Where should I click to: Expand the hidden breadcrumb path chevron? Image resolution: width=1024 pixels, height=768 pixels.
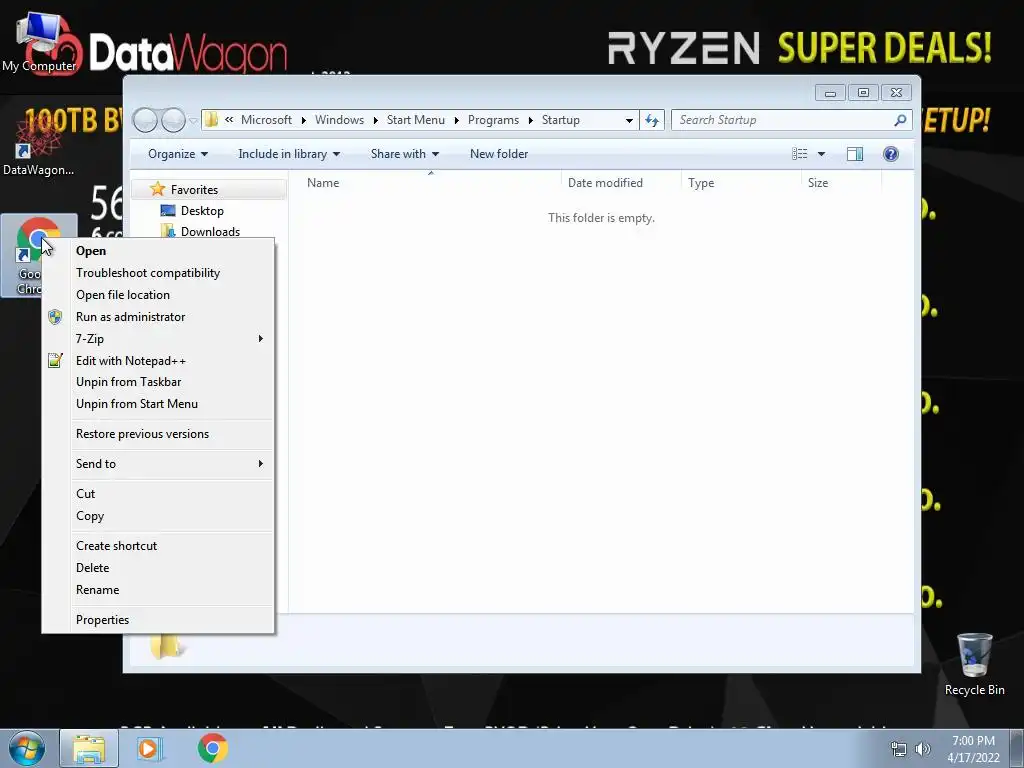pyautogui.click(x=229, y=120)
